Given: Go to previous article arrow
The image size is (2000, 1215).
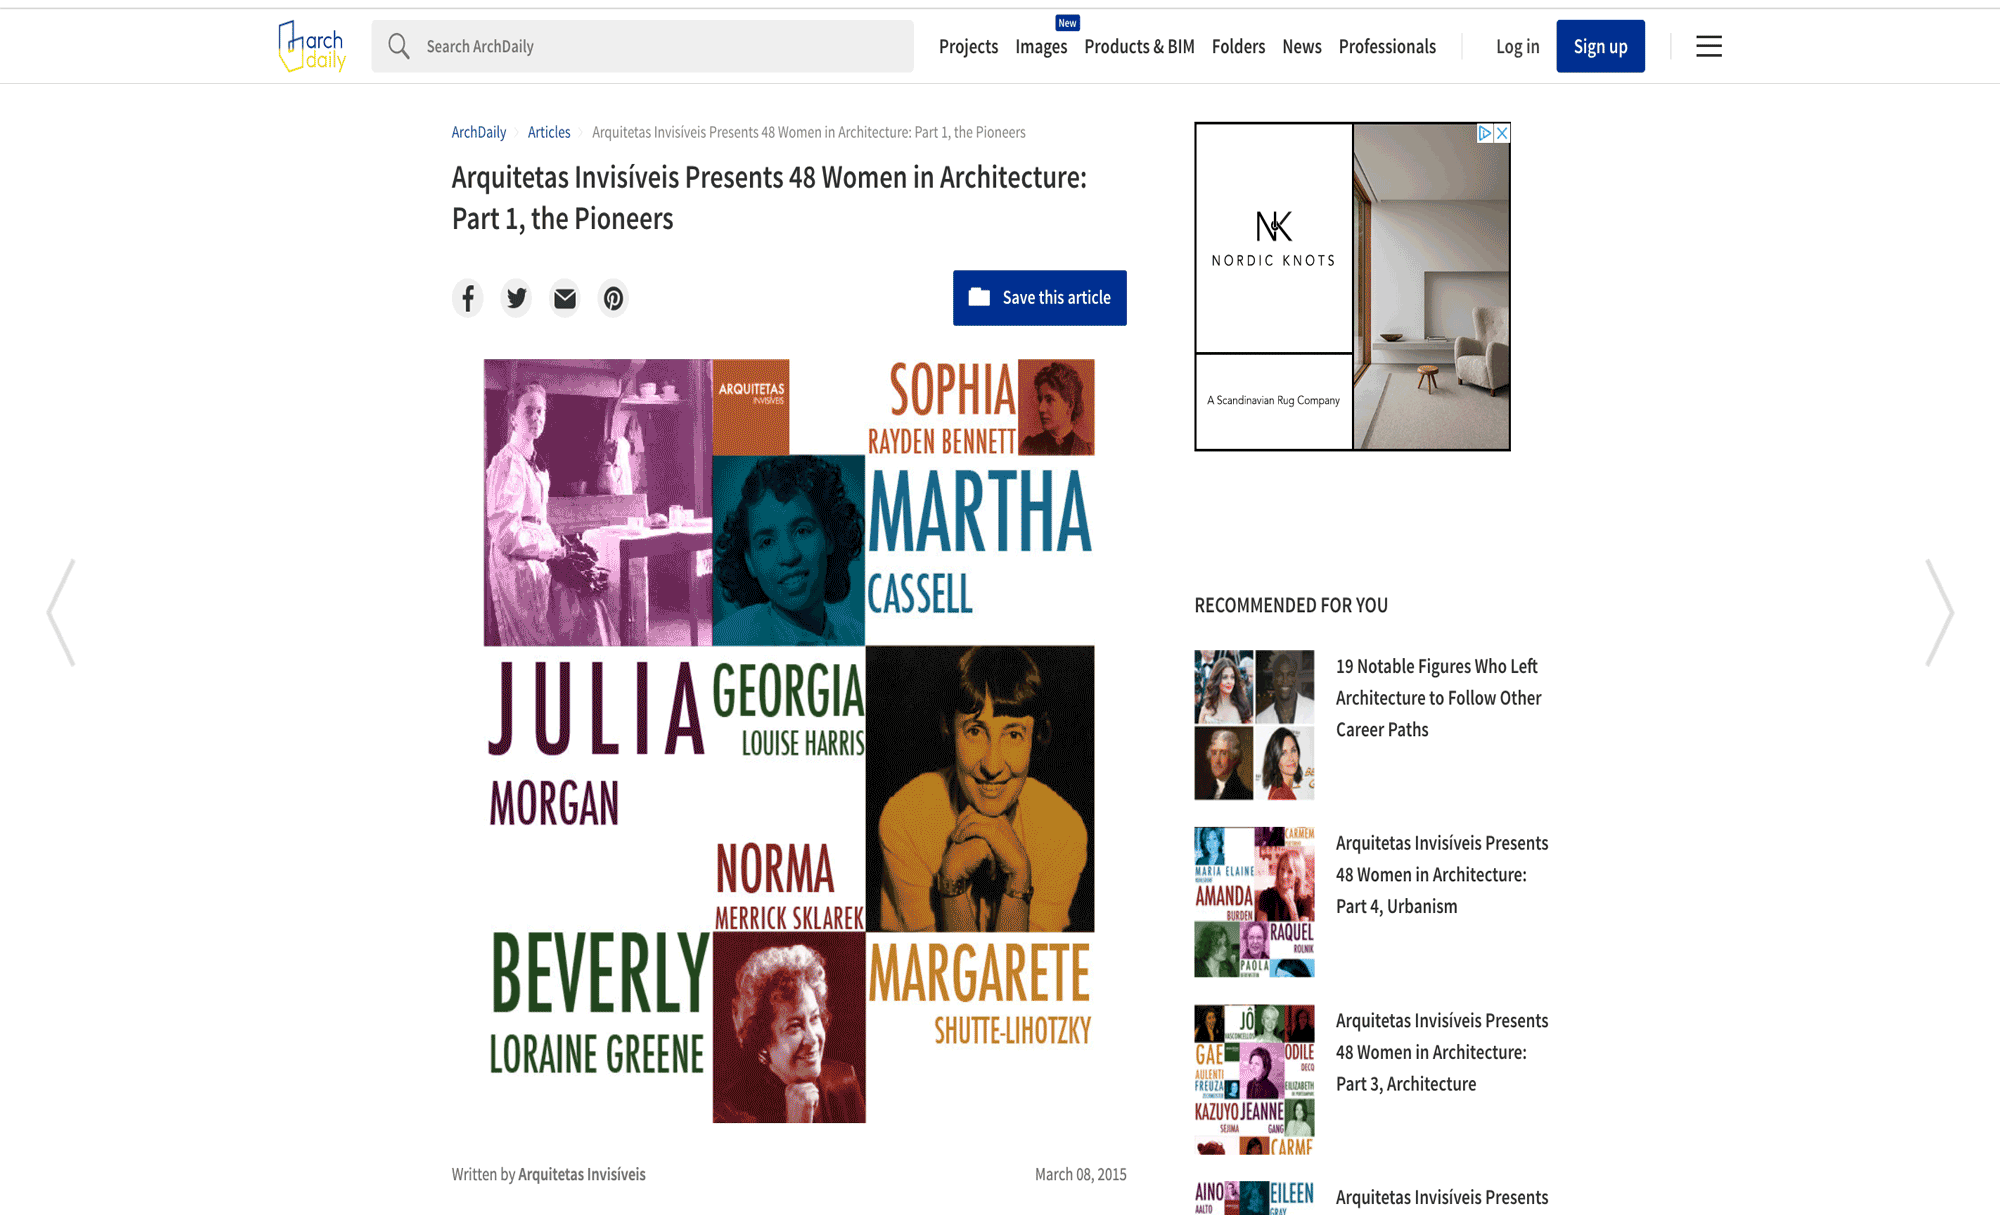Looking at the screenshot, I should point(62,612).
